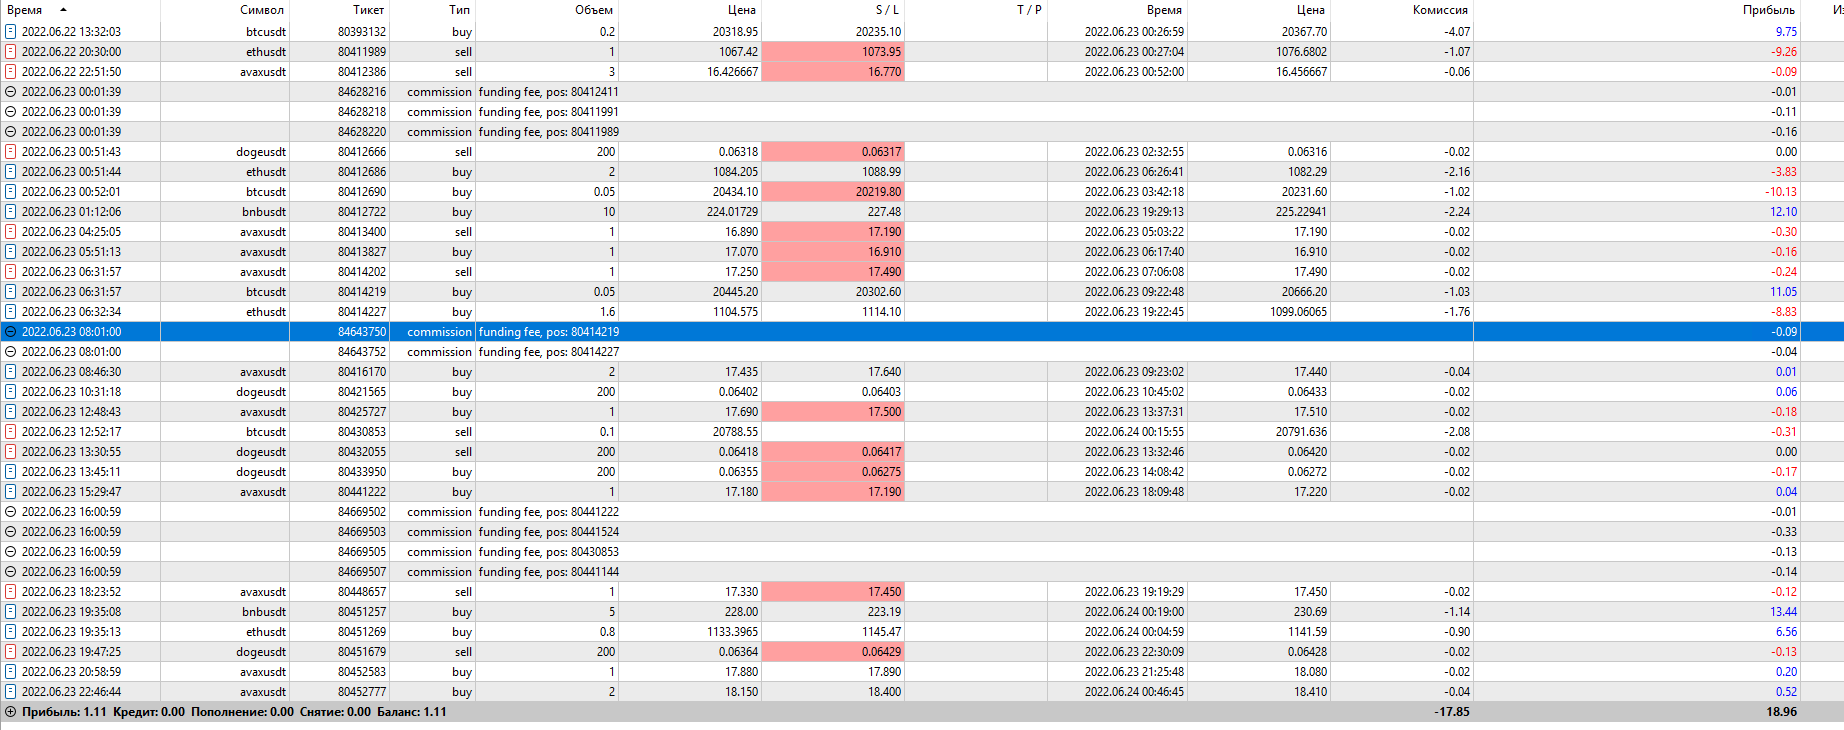Click the close time 2022.06.23 19:29:13
The image size is (1844, 730).
click(x=1134, y=212)
